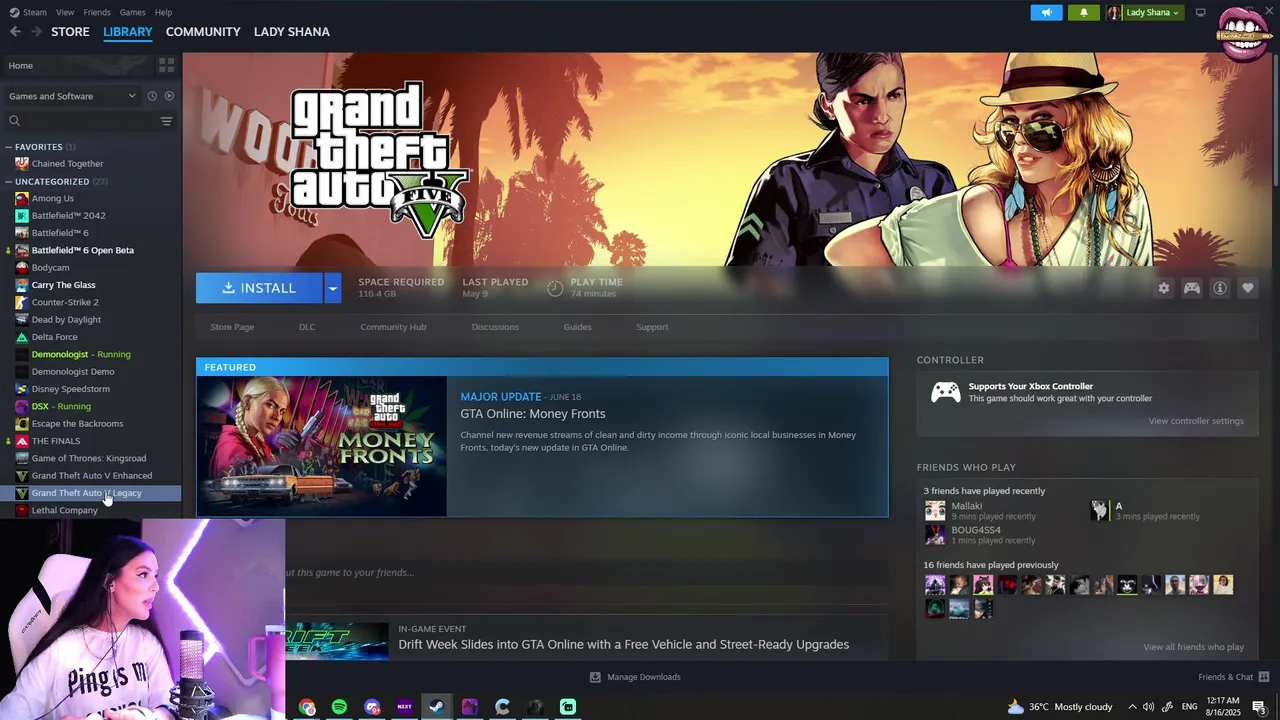Open the Community Hub link
The height and width of the screenshot is (720, 1280).
point(393,327)
